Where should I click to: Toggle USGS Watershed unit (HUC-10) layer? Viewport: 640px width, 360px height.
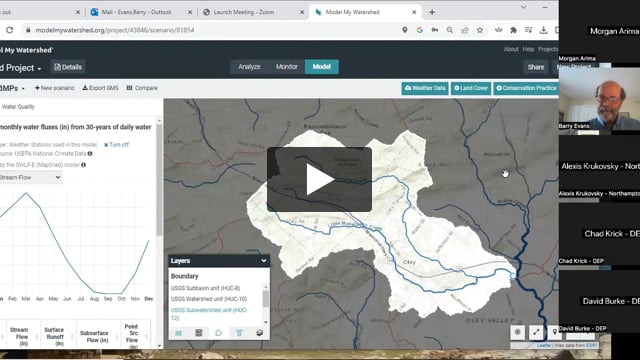209,299
